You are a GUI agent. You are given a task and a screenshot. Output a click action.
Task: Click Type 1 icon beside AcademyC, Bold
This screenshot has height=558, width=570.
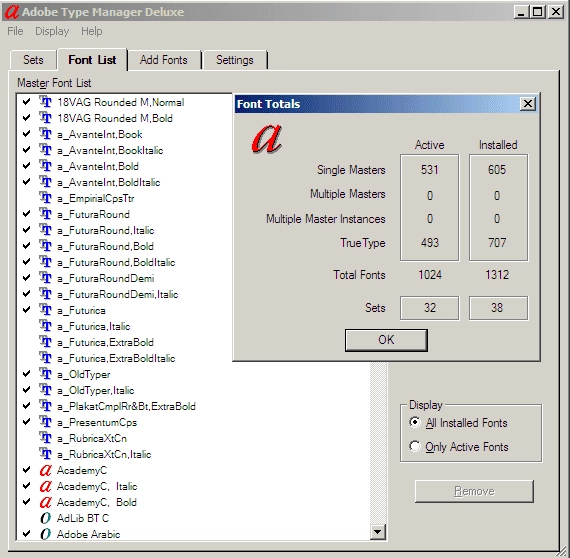point(45,502)
